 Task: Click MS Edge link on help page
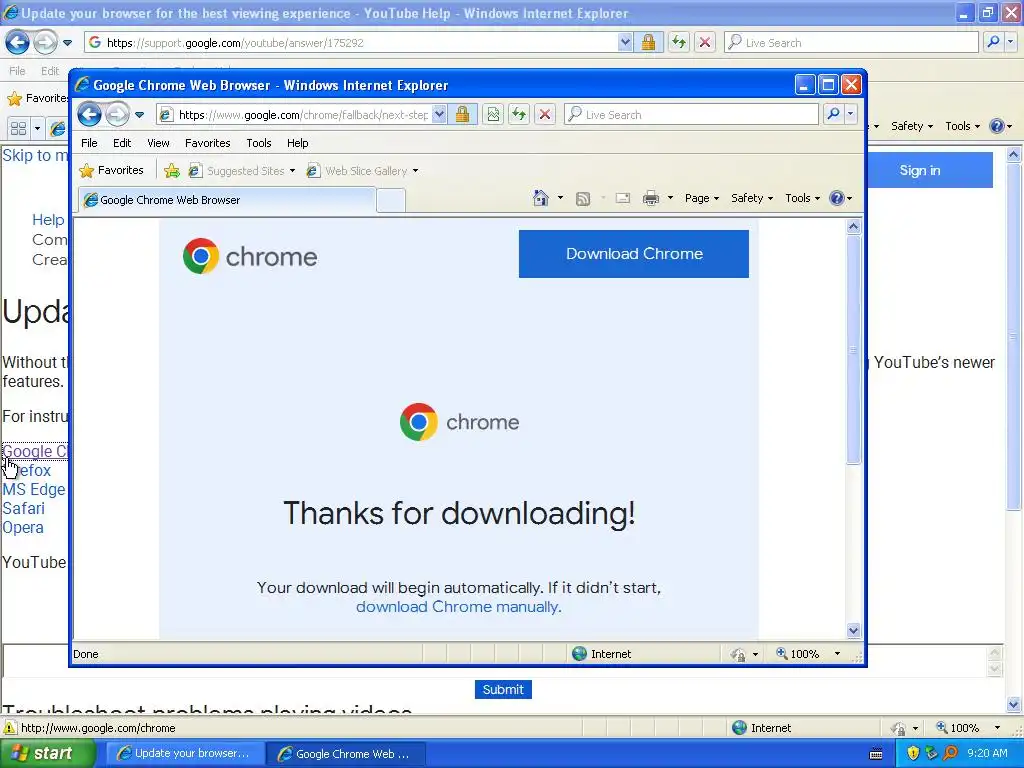point(34,490)
